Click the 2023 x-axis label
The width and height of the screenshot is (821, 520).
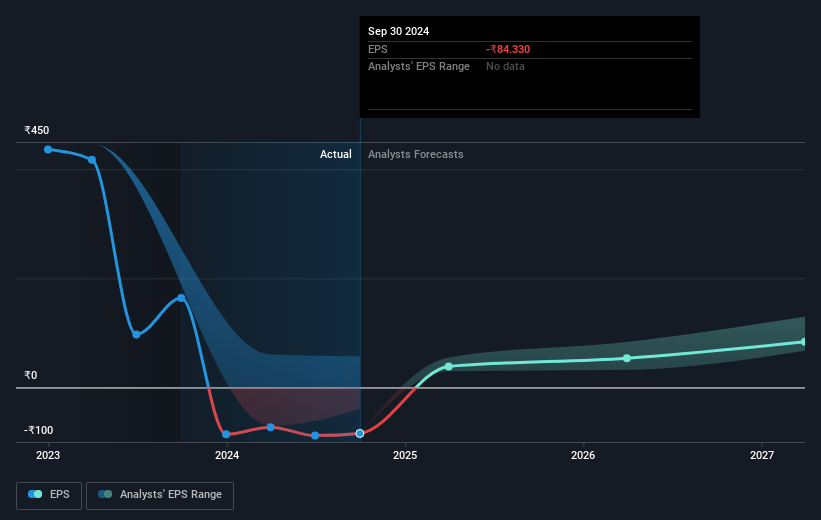[x=48, y=456]
